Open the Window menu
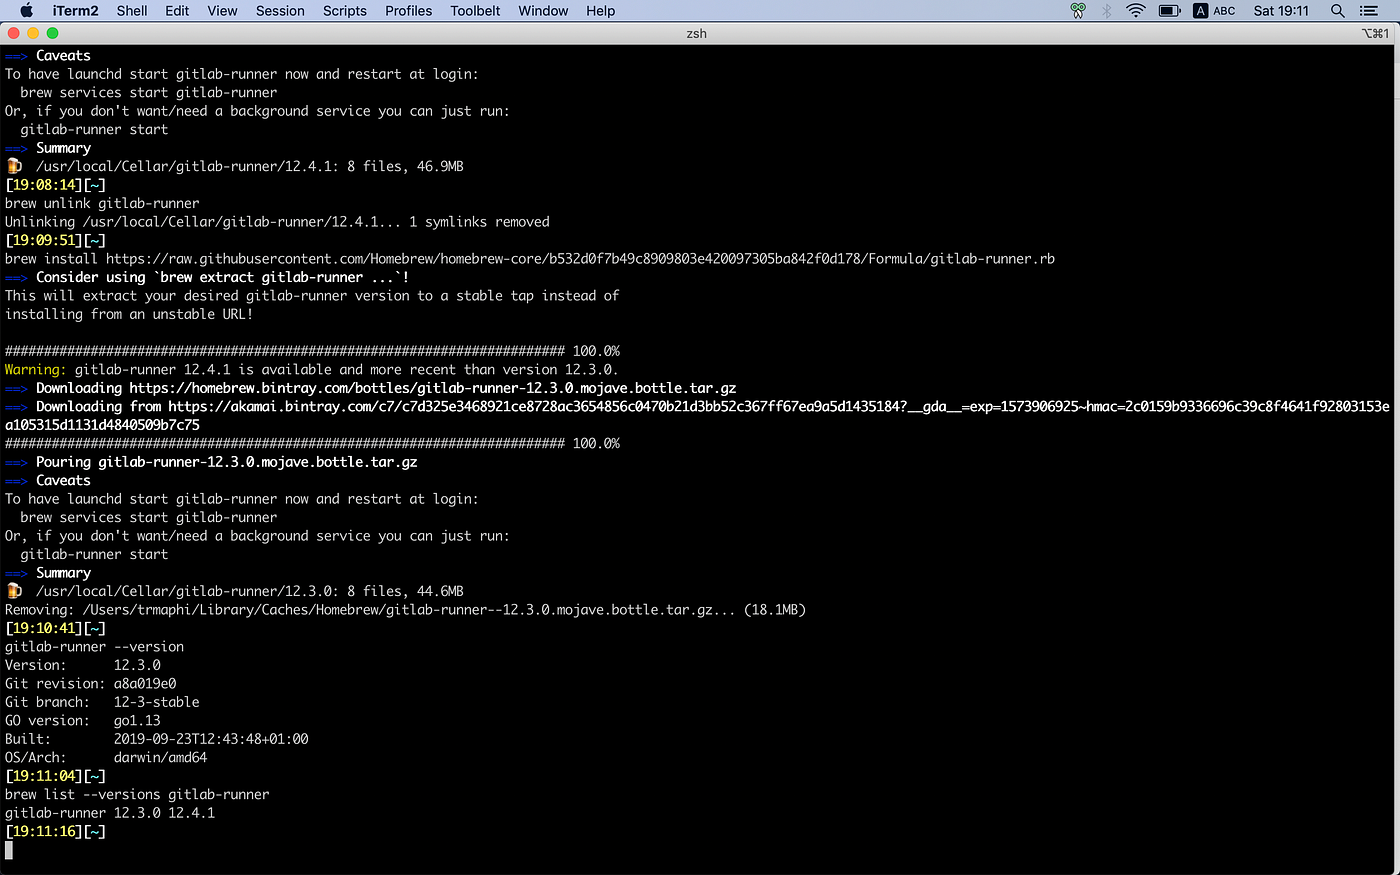This screenshot has height=875, width=1400. tap(543, 10)
